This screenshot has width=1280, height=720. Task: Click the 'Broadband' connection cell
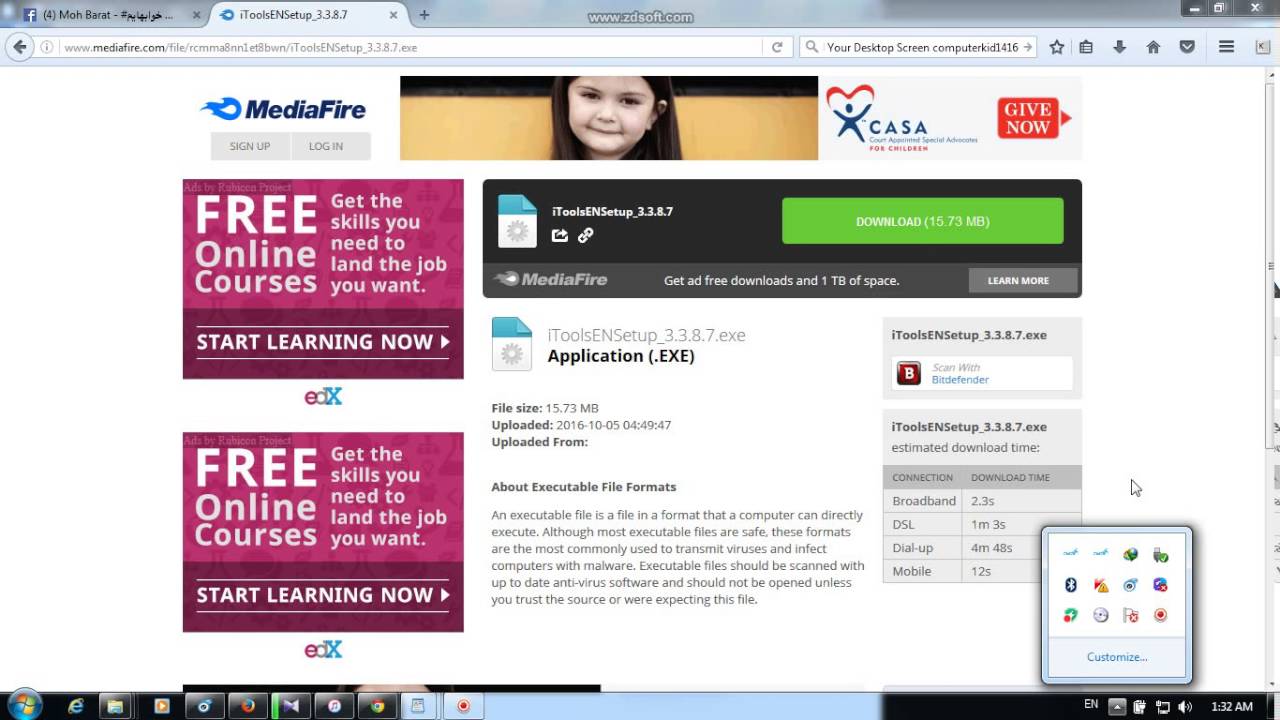point(923,501)
